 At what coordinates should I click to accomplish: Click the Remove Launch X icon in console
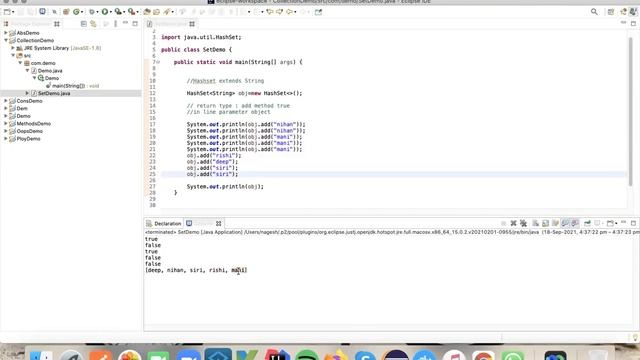coord(513,223)
